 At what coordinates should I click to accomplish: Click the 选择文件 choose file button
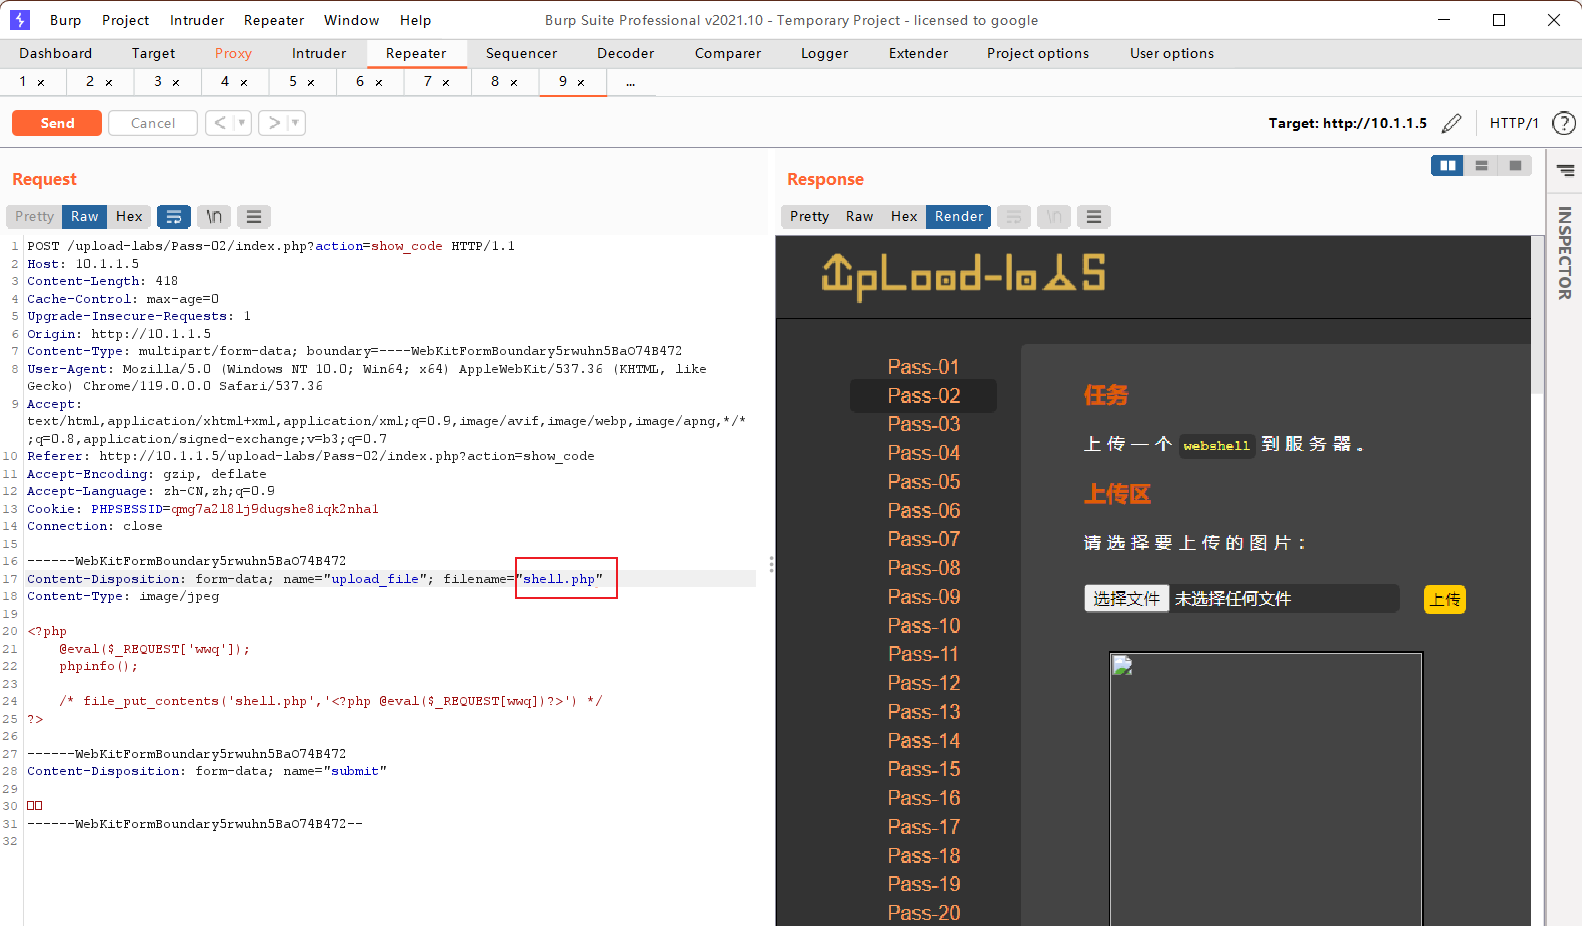[1126, 599]
